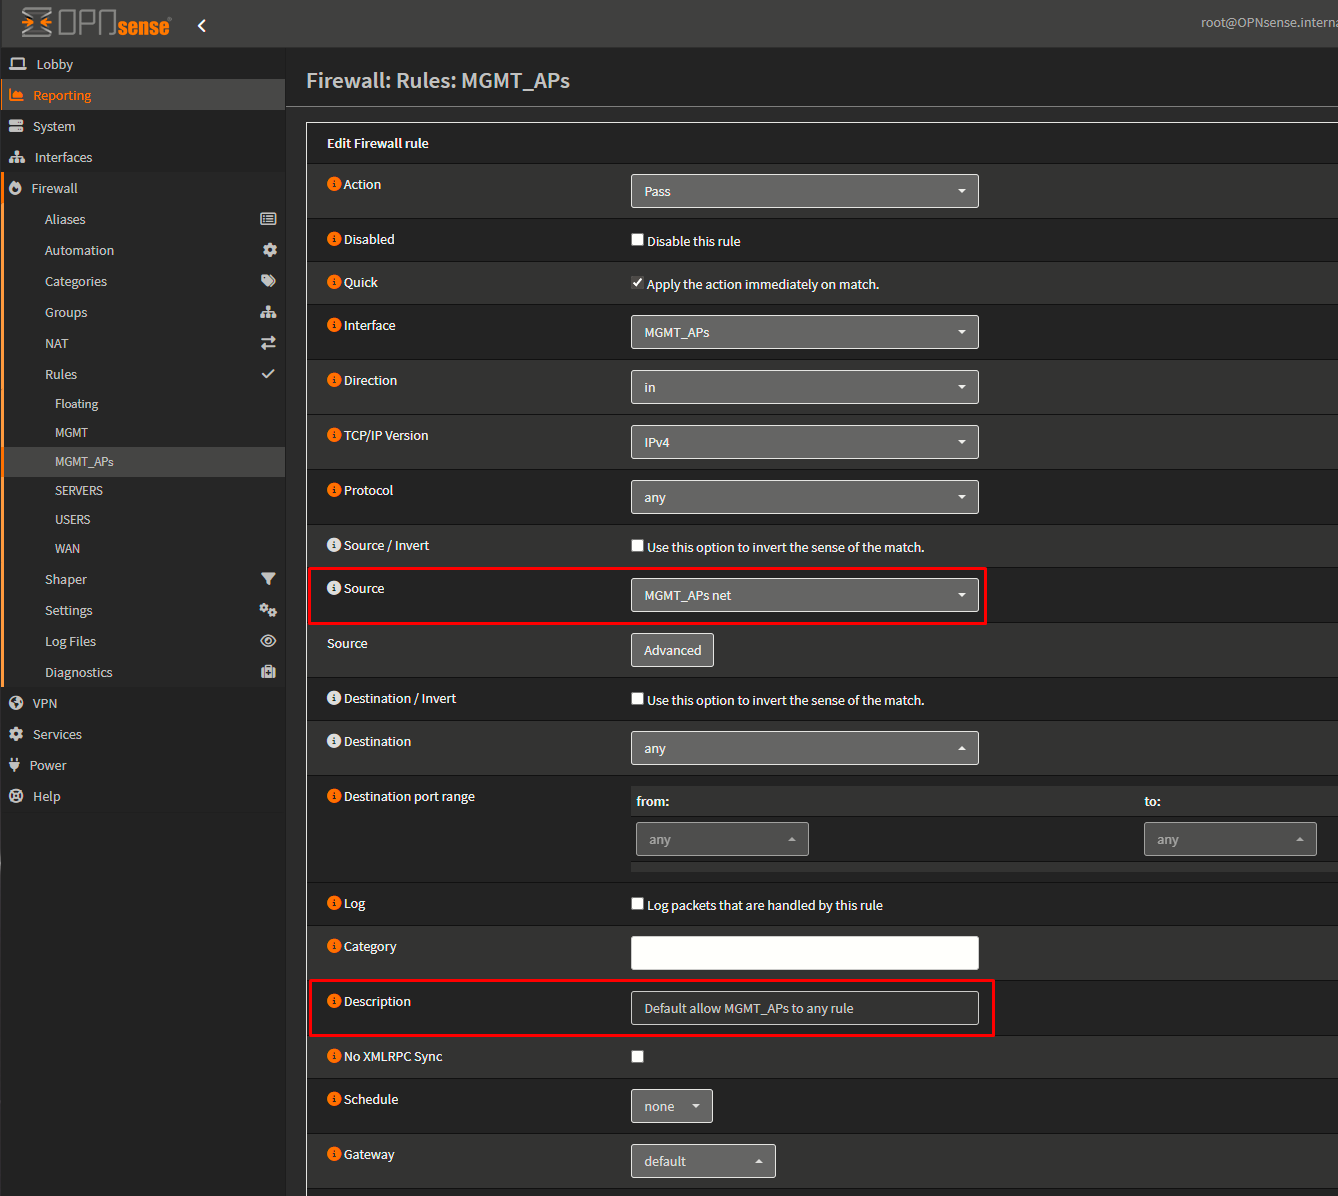Click the Aliases list icon

[x=268, y=219]
